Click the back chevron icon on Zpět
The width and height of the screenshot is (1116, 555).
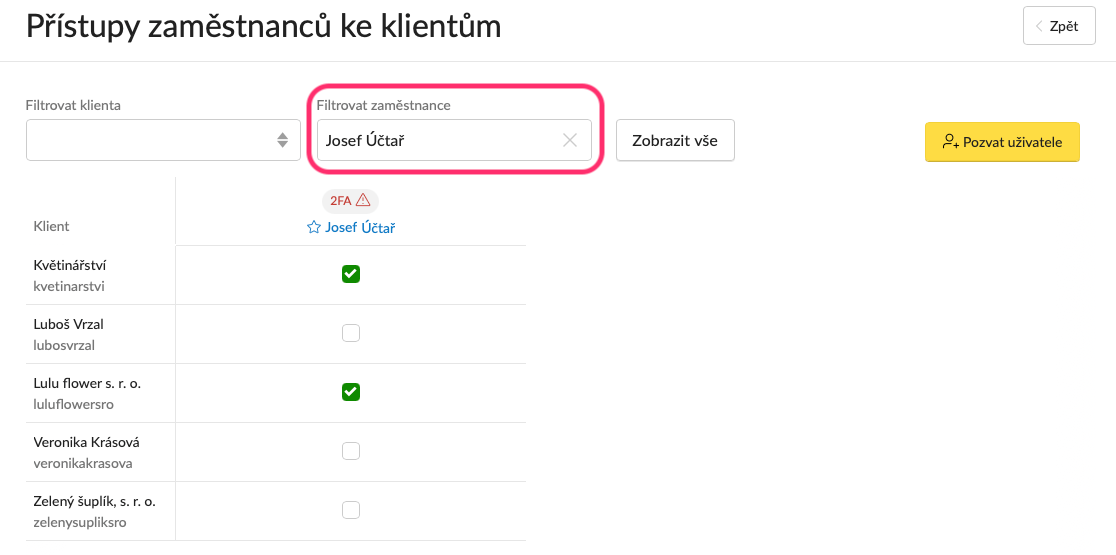tap(1039, 27)
